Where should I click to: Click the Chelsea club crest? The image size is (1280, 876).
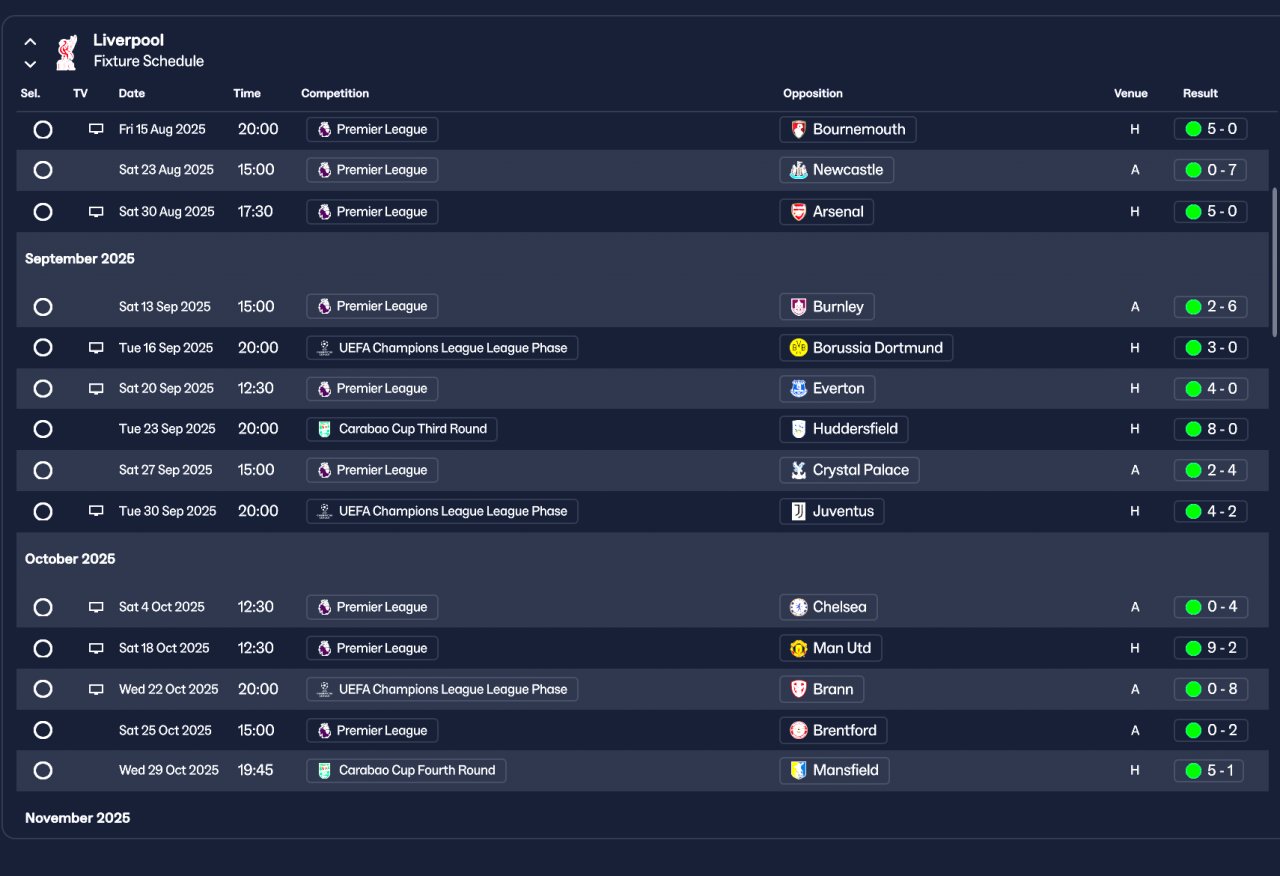[798, 607]
